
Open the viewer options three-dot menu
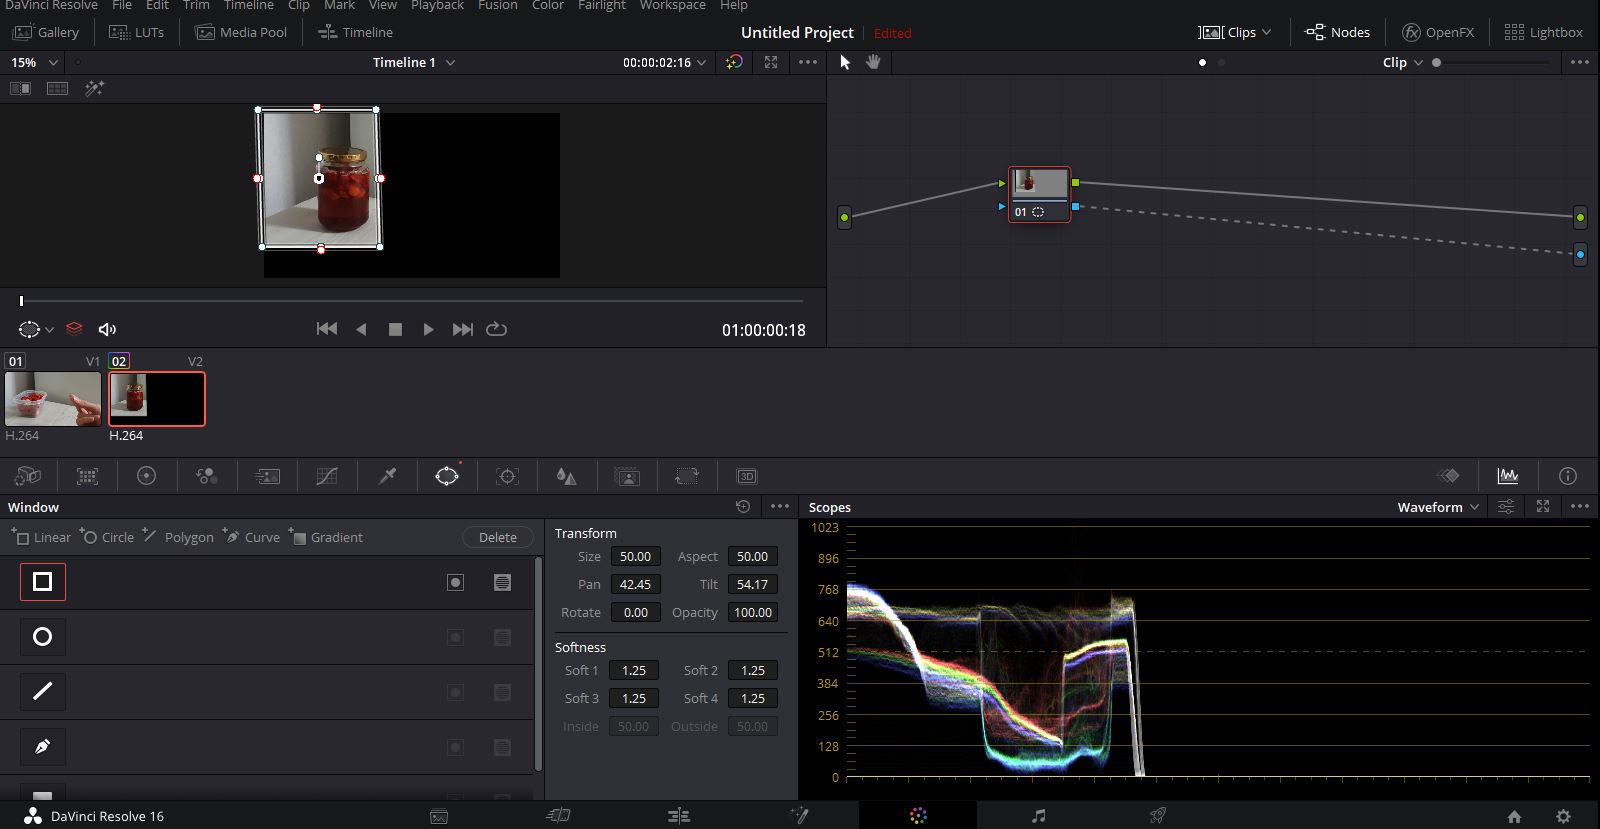click(x=808, y=62)
